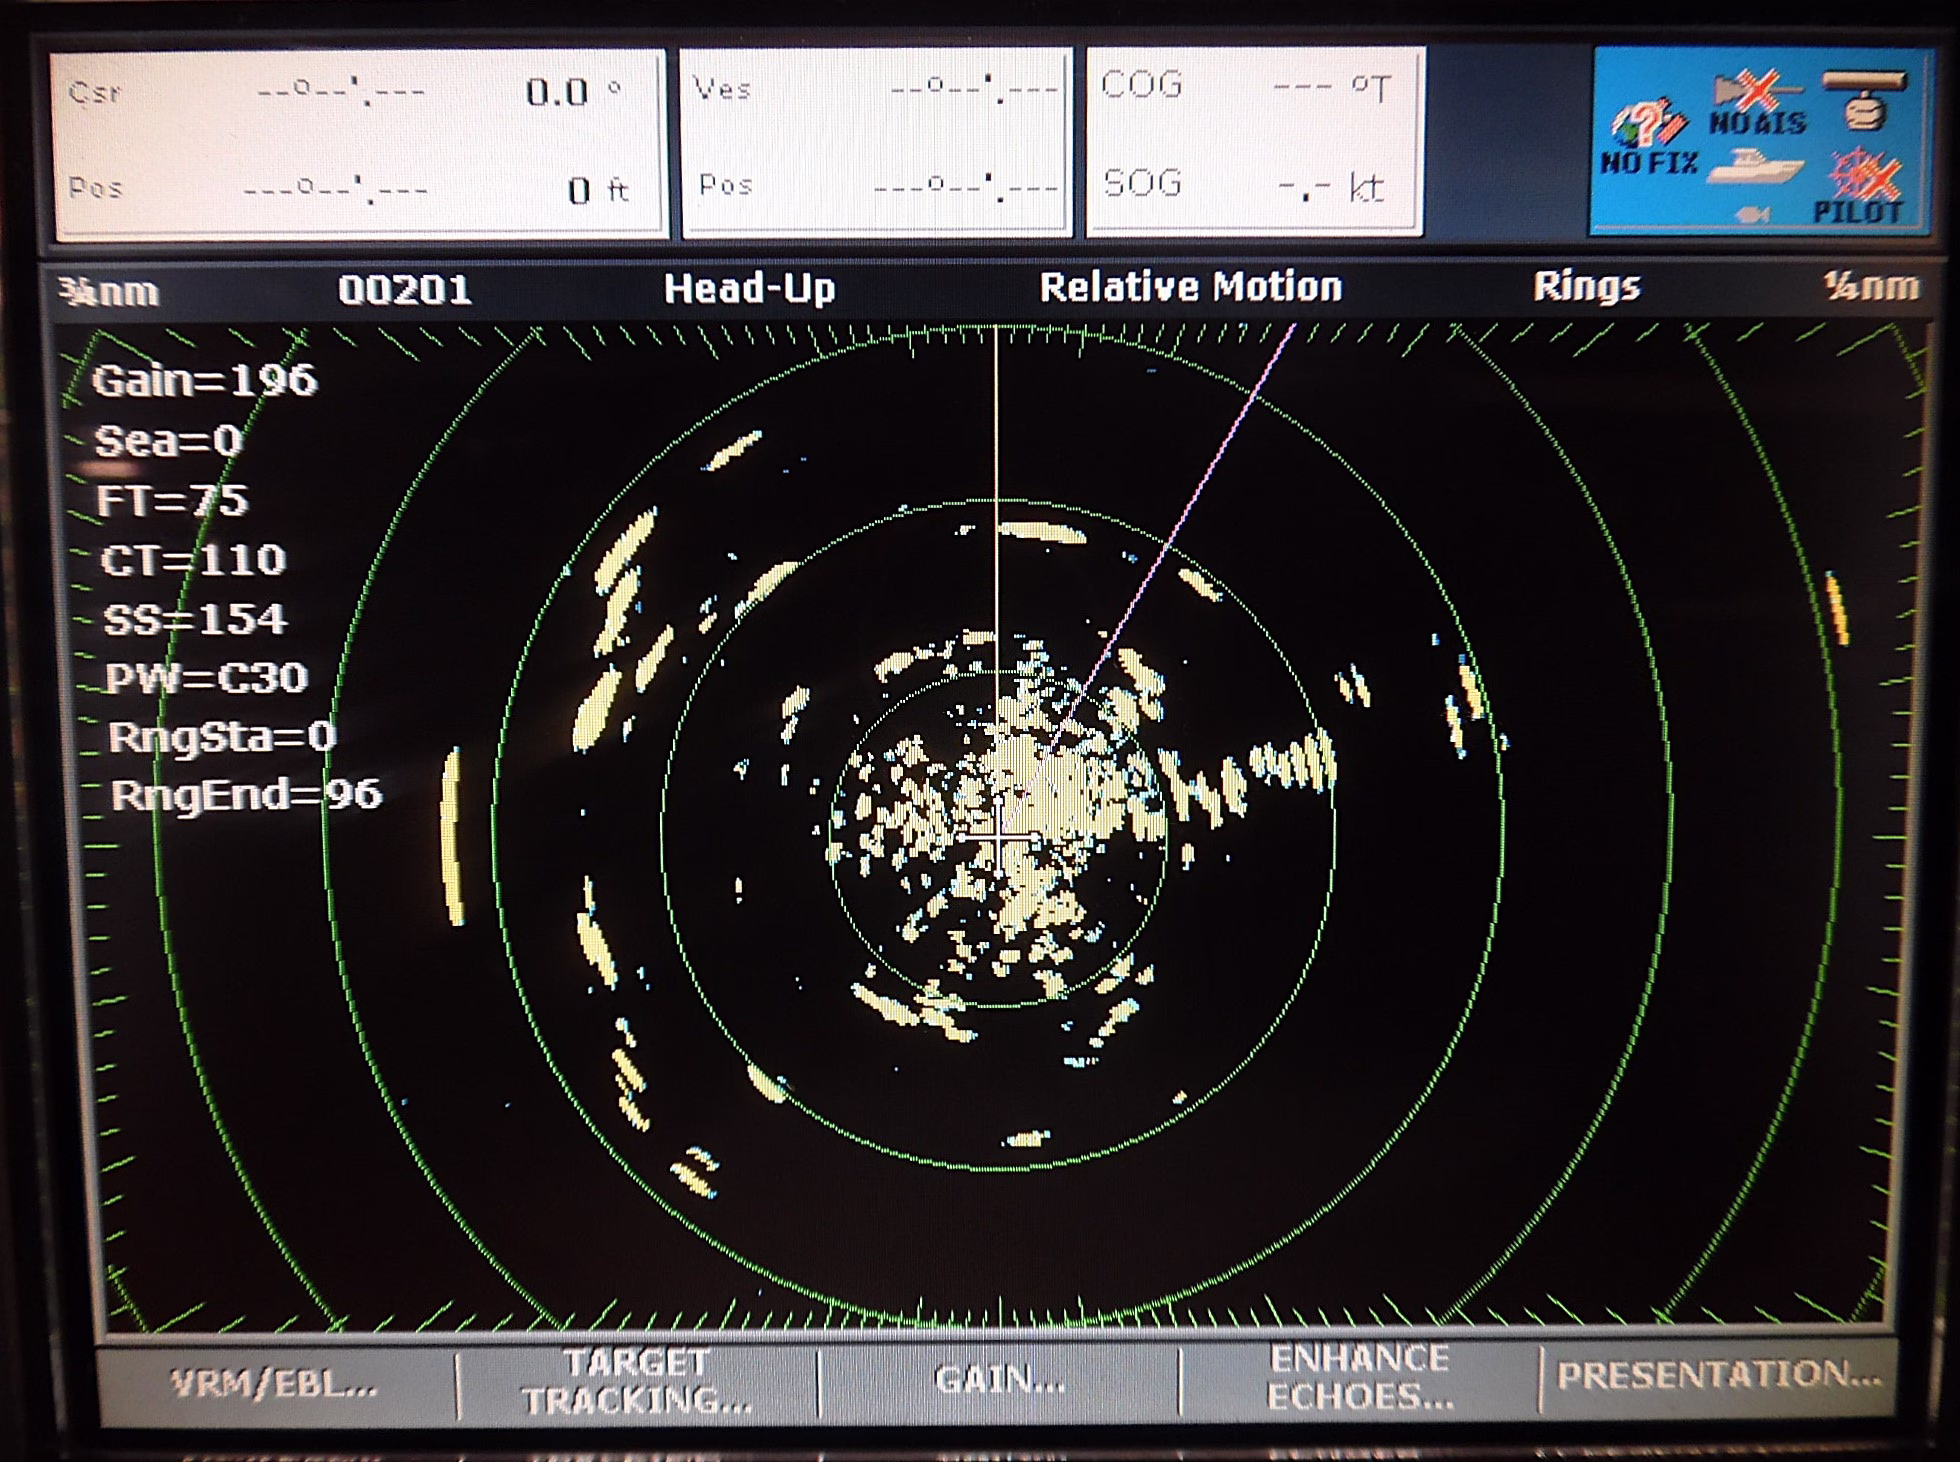1960x1462 pixels.
Task: Select the PW=C30 readout
Action: 206,678
